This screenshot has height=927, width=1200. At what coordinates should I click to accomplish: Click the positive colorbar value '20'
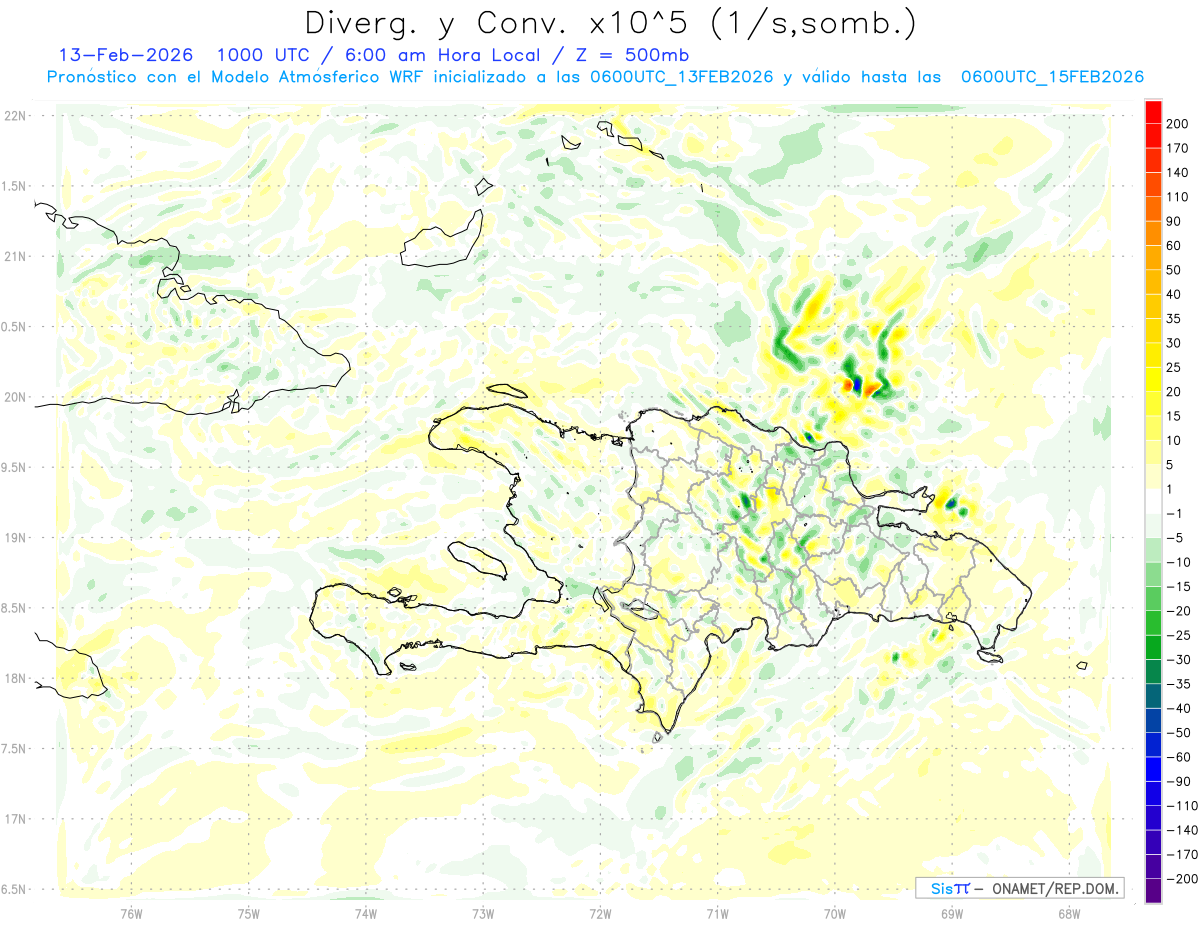click(1175, 392)
